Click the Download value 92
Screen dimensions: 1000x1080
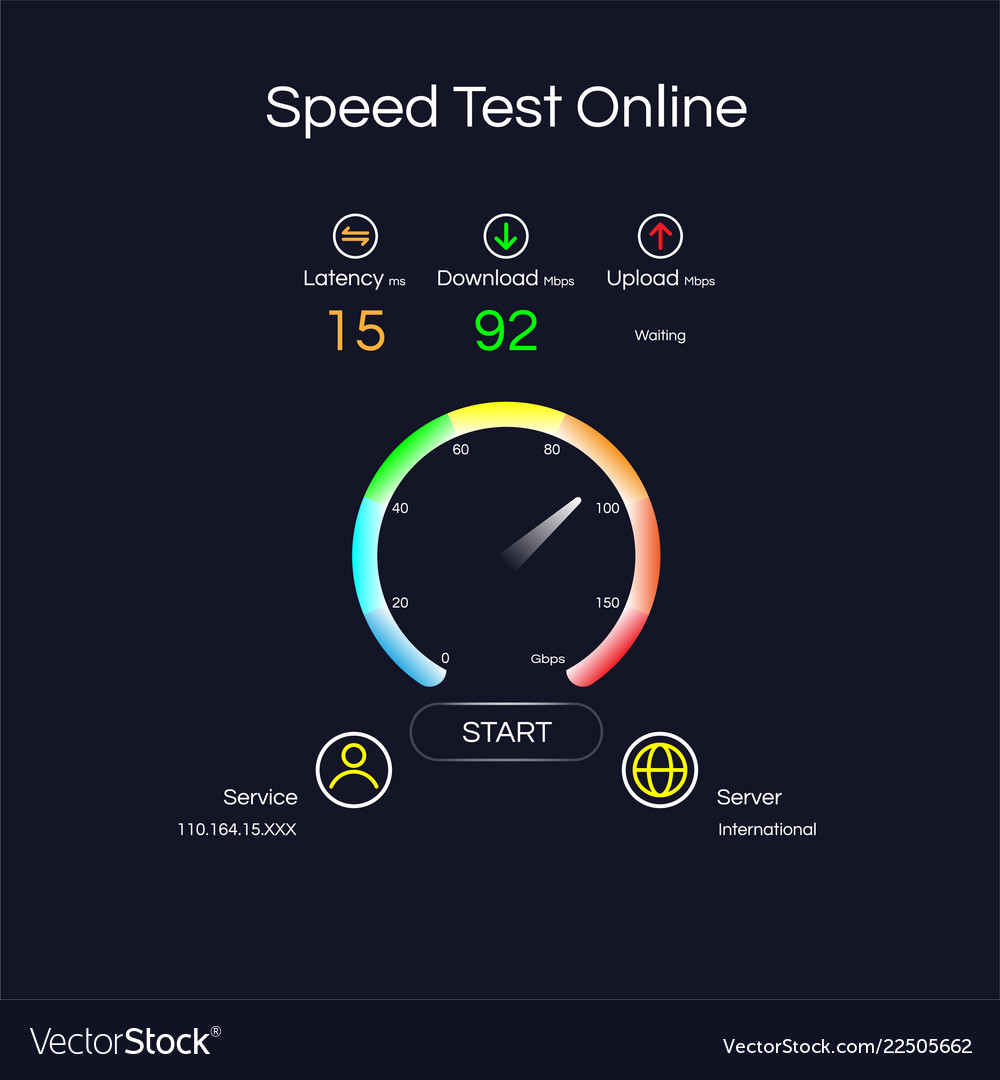[506, 331]
